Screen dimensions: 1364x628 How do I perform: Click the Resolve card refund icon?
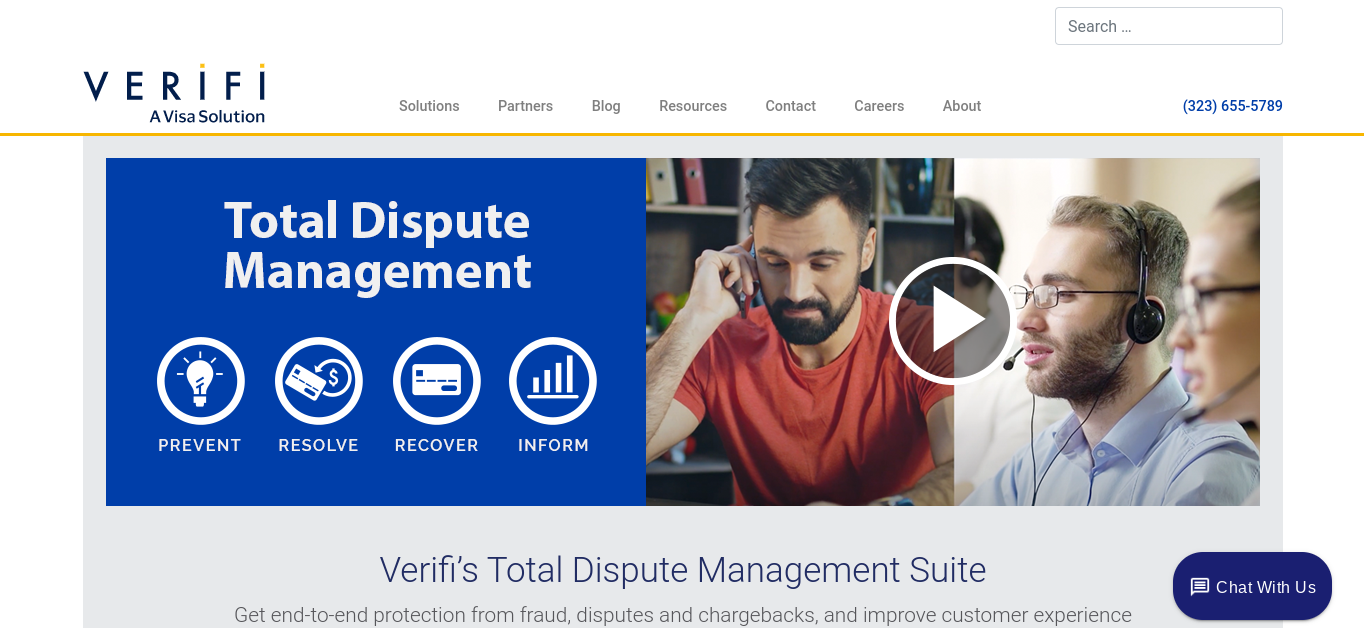pyautogui.click(x=319, y=381)
